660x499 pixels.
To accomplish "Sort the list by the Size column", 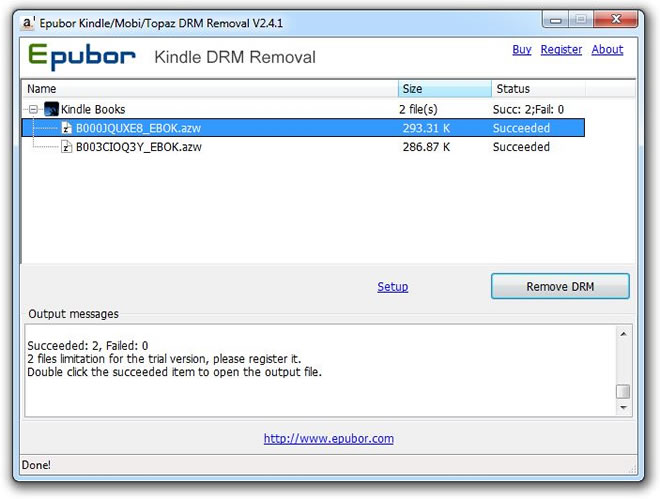I will 444,89.
